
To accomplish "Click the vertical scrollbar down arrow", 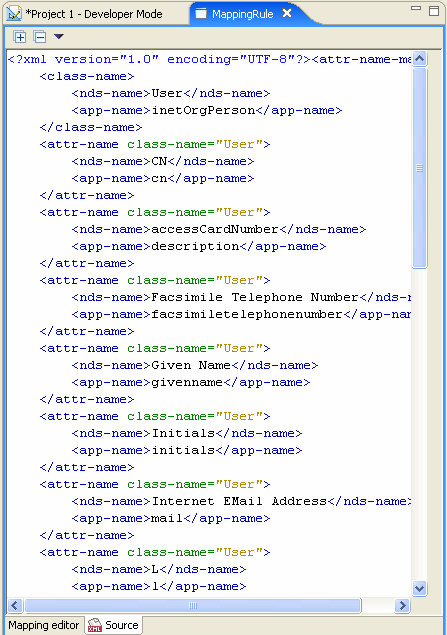I will point(419,588).
